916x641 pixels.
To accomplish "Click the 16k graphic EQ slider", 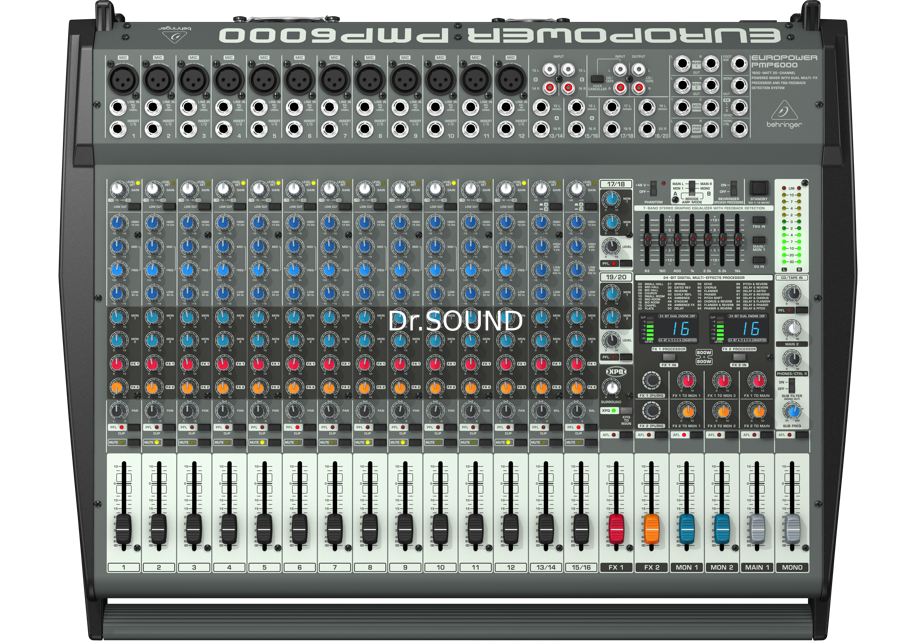I will [x=737, y=238].
